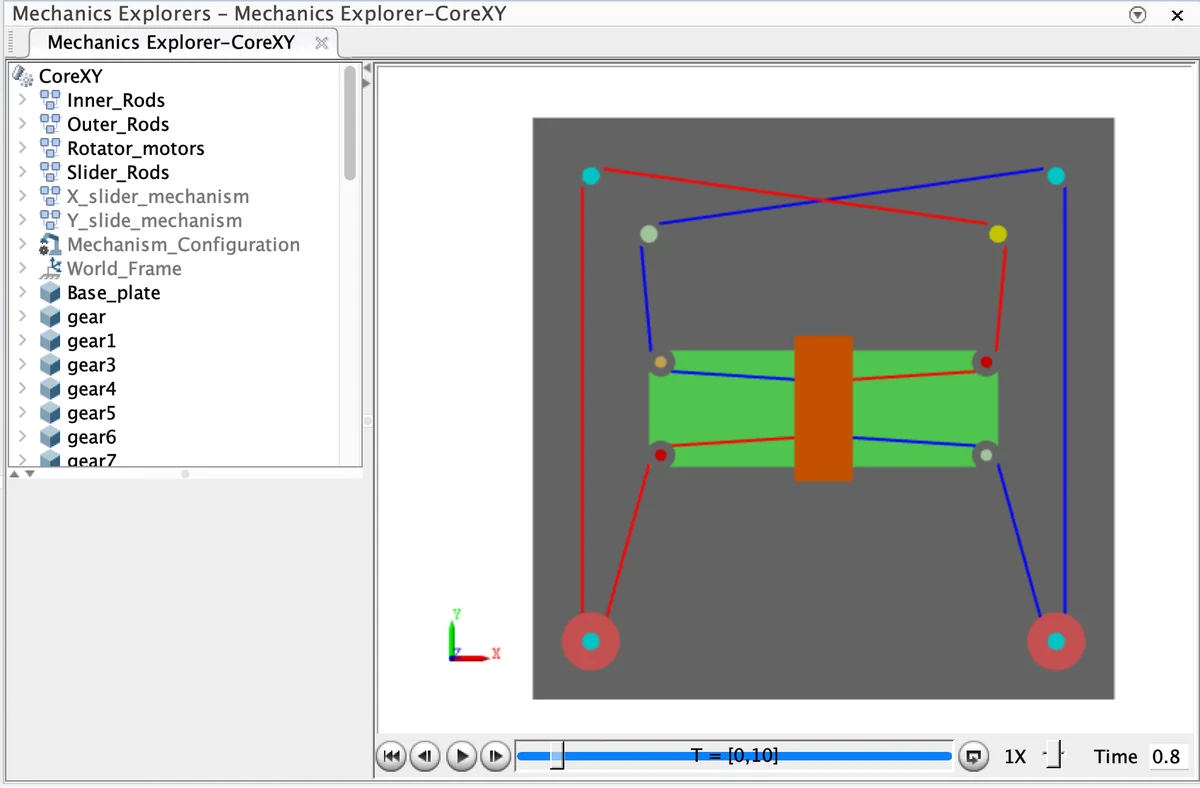Click the Inner_Rods subsystem icon
This screenshot has width=1200, height=788.
pyautogui.click(x=50, y=100)
